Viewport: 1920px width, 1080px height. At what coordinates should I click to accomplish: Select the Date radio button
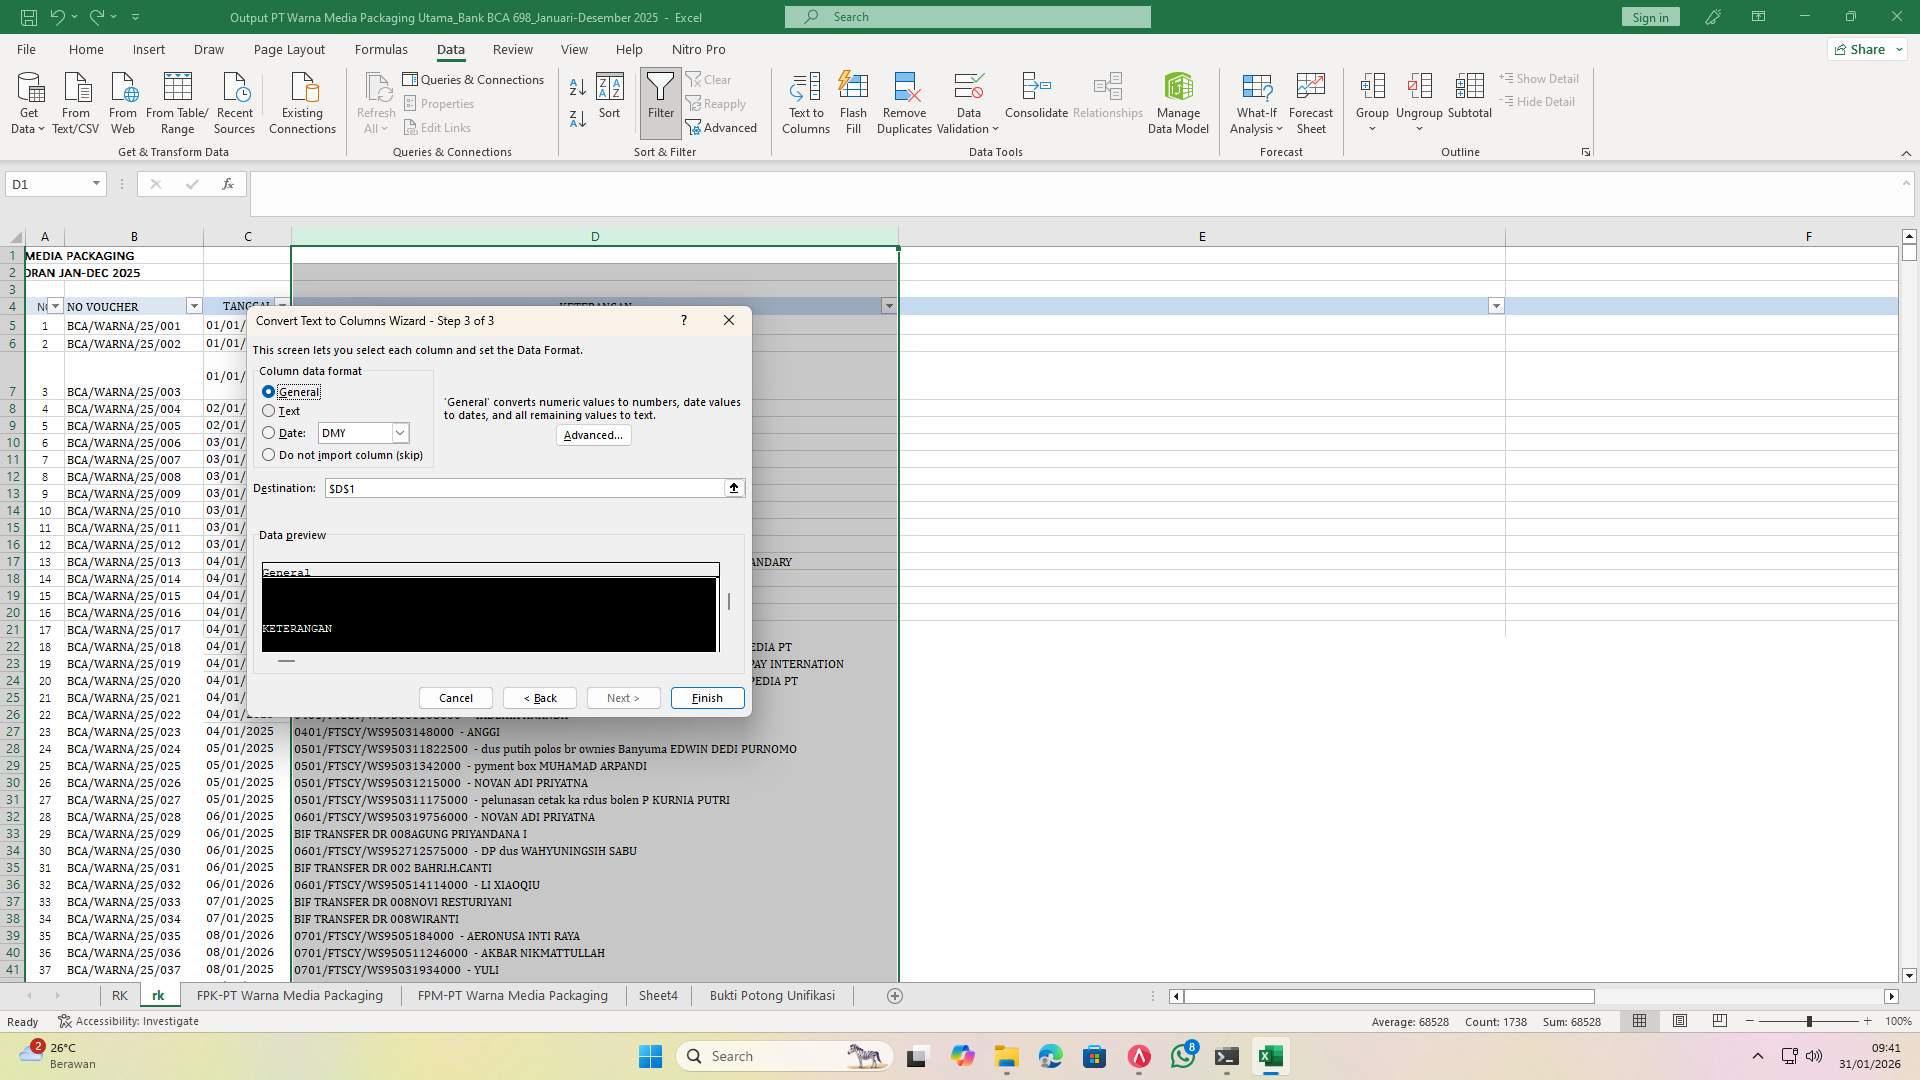[268, 432]
